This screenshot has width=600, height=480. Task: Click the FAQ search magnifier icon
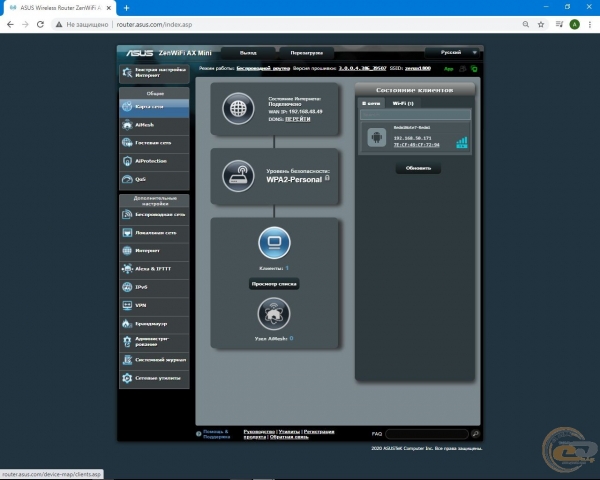point(476,434)
